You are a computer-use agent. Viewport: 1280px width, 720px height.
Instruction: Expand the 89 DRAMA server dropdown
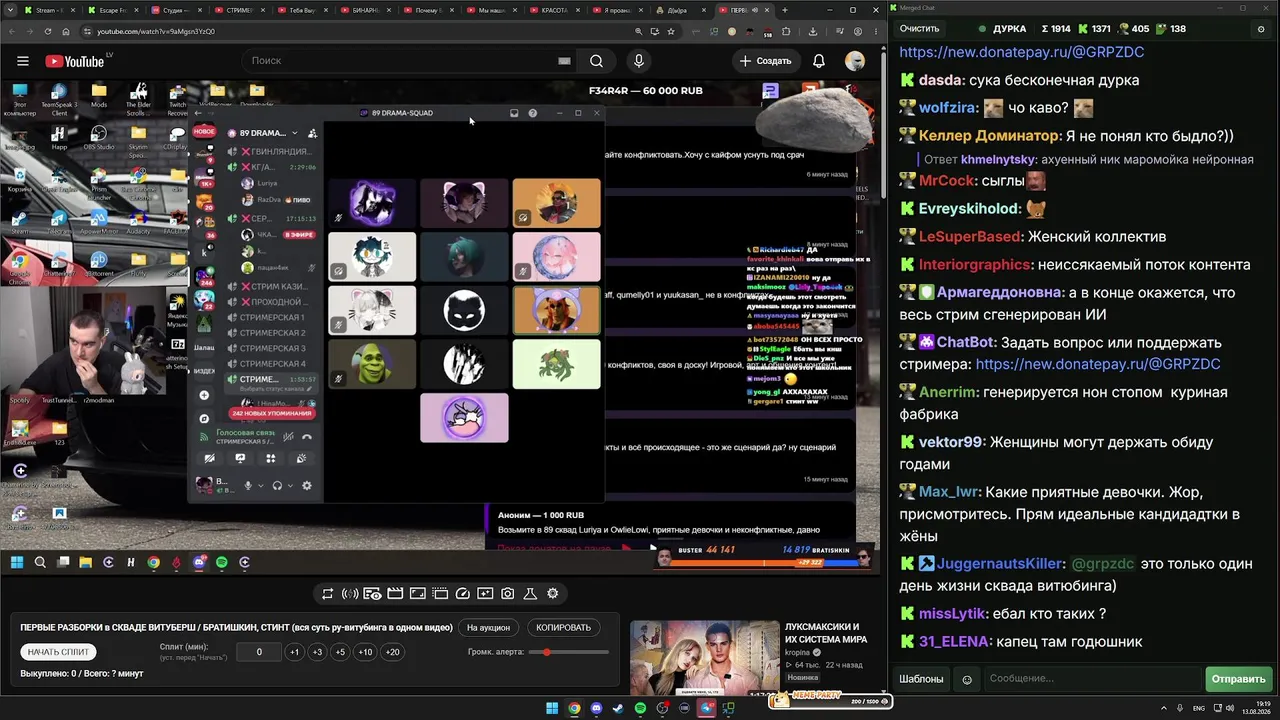click(294, 133)
